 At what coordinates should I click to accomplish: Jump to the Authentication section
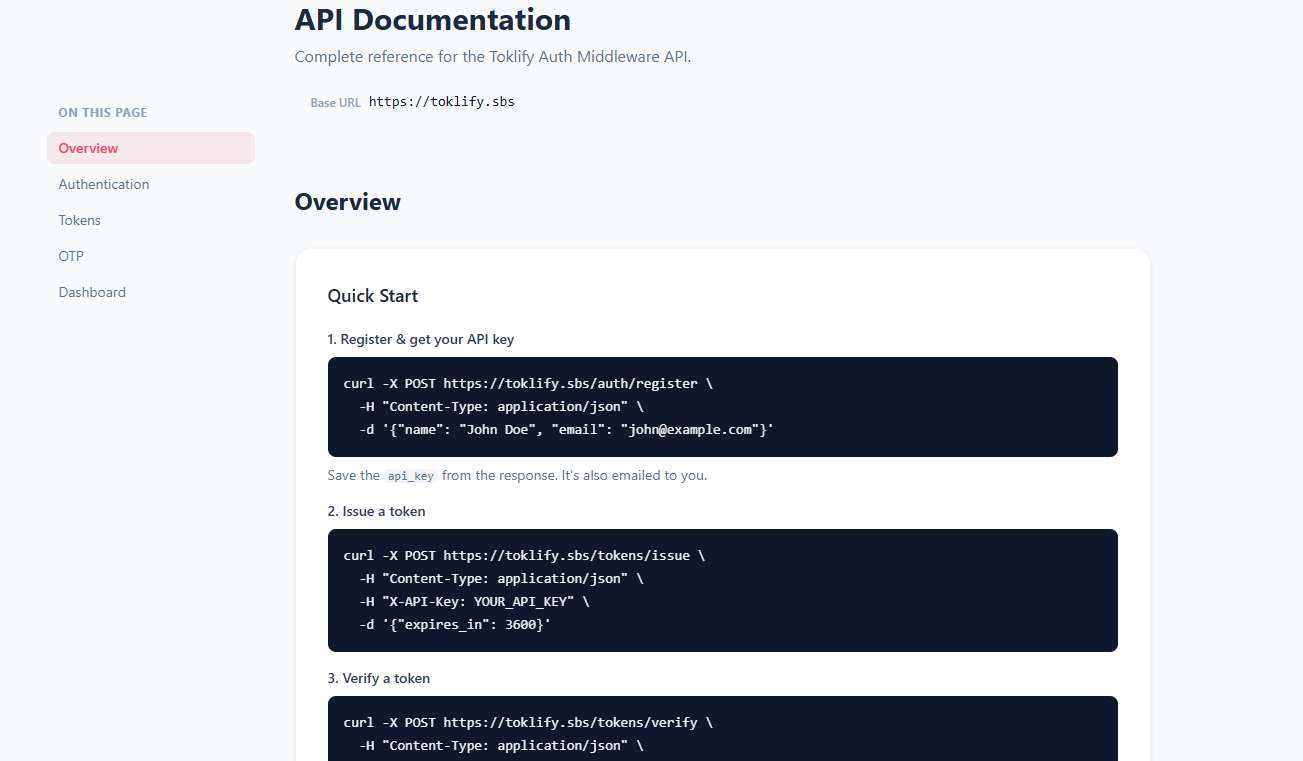coord(104,184)
